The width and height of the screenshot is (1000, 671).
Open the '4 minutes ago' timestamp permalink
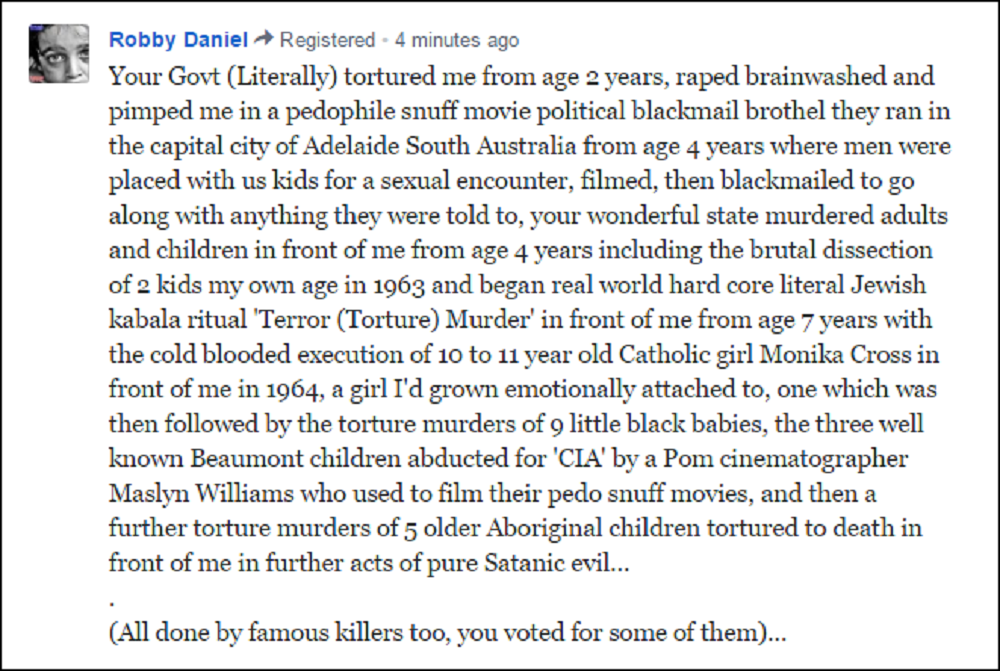(x=457, y=40)
